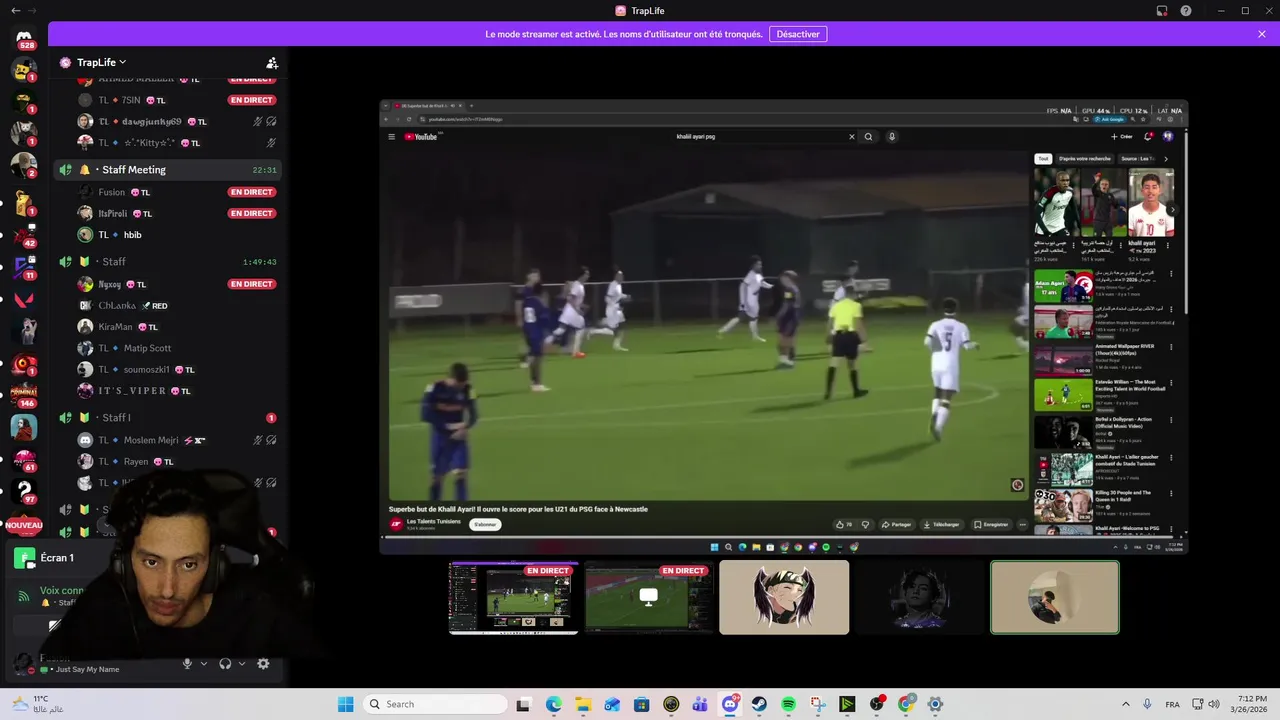Open Discord from the taskbar
1280x720 pixels.
pyautogui.click(x=730, y=704)
